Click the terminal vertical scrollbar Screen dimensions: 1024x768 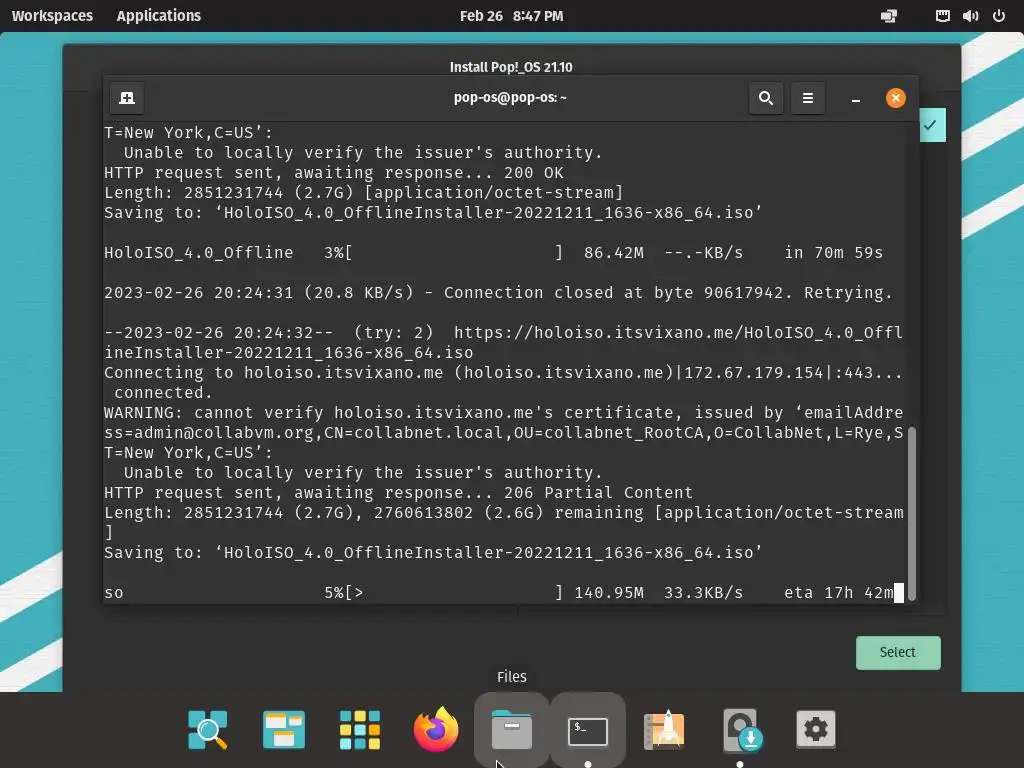coord(912,513)
